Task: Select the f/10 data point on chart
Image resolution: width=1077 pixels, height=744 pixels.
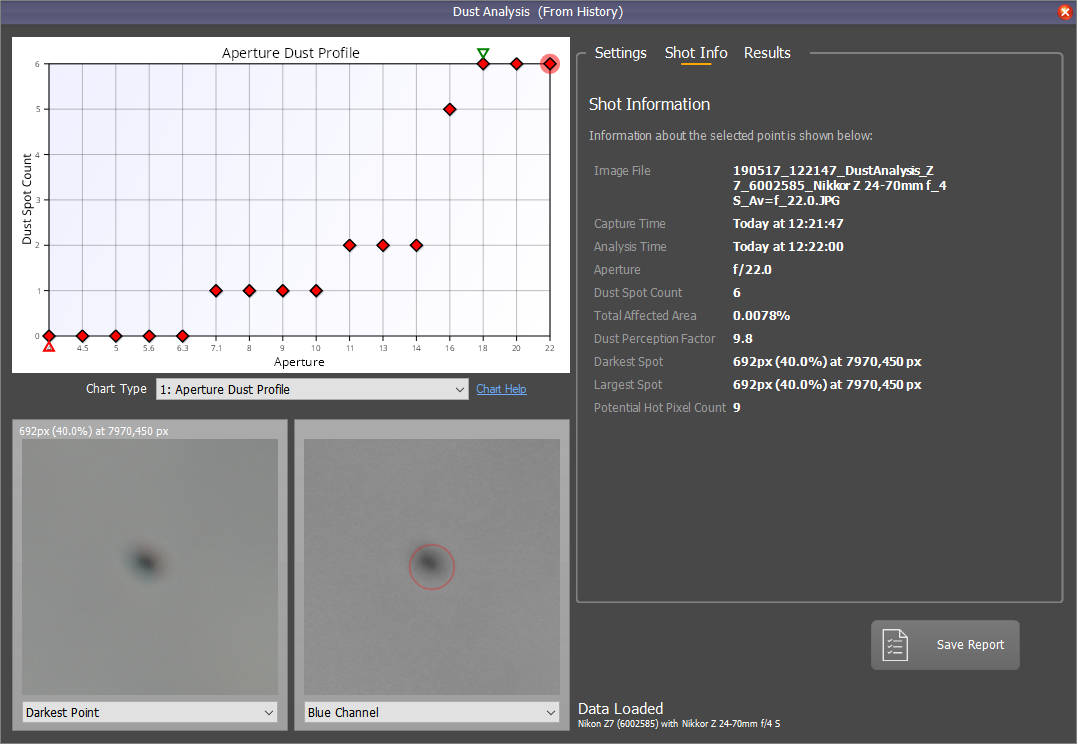Action: (x=316, y=291)
